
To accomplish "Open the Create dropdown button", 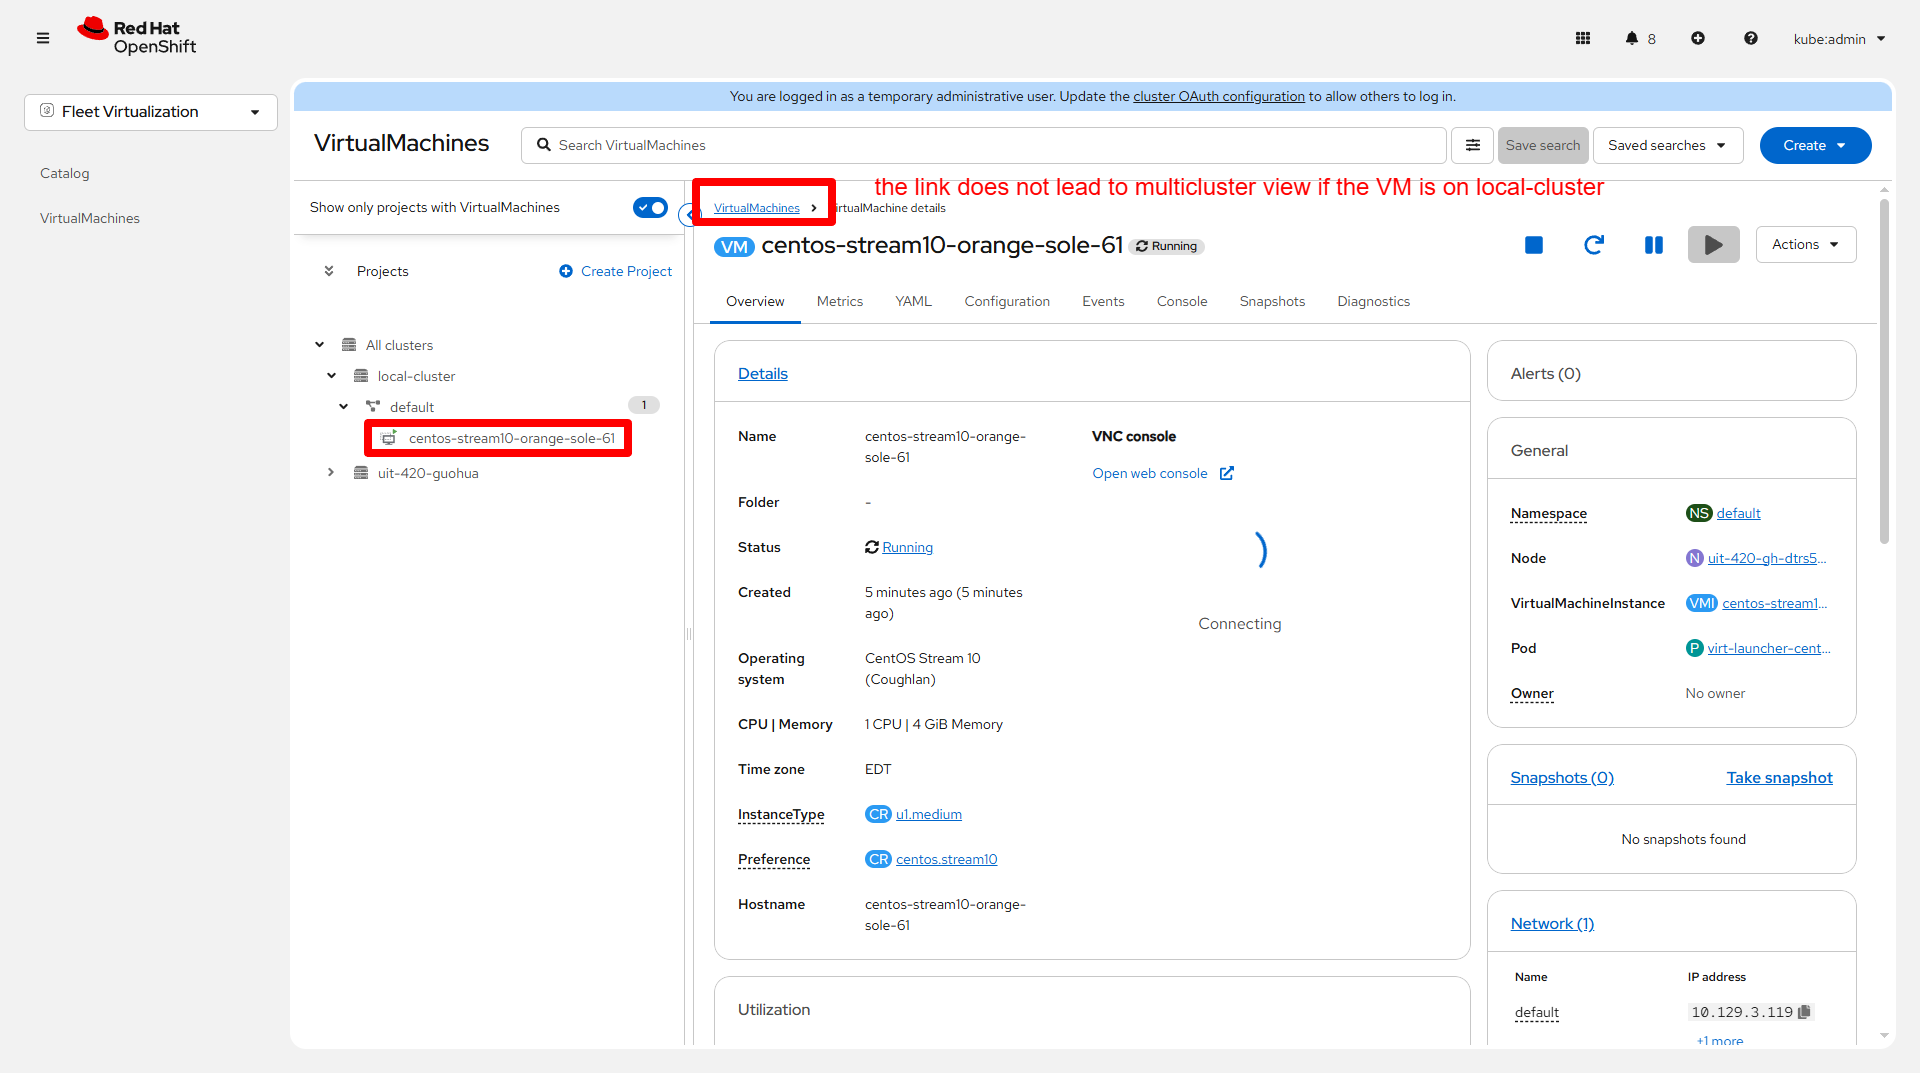I will tap(1816, 145).
